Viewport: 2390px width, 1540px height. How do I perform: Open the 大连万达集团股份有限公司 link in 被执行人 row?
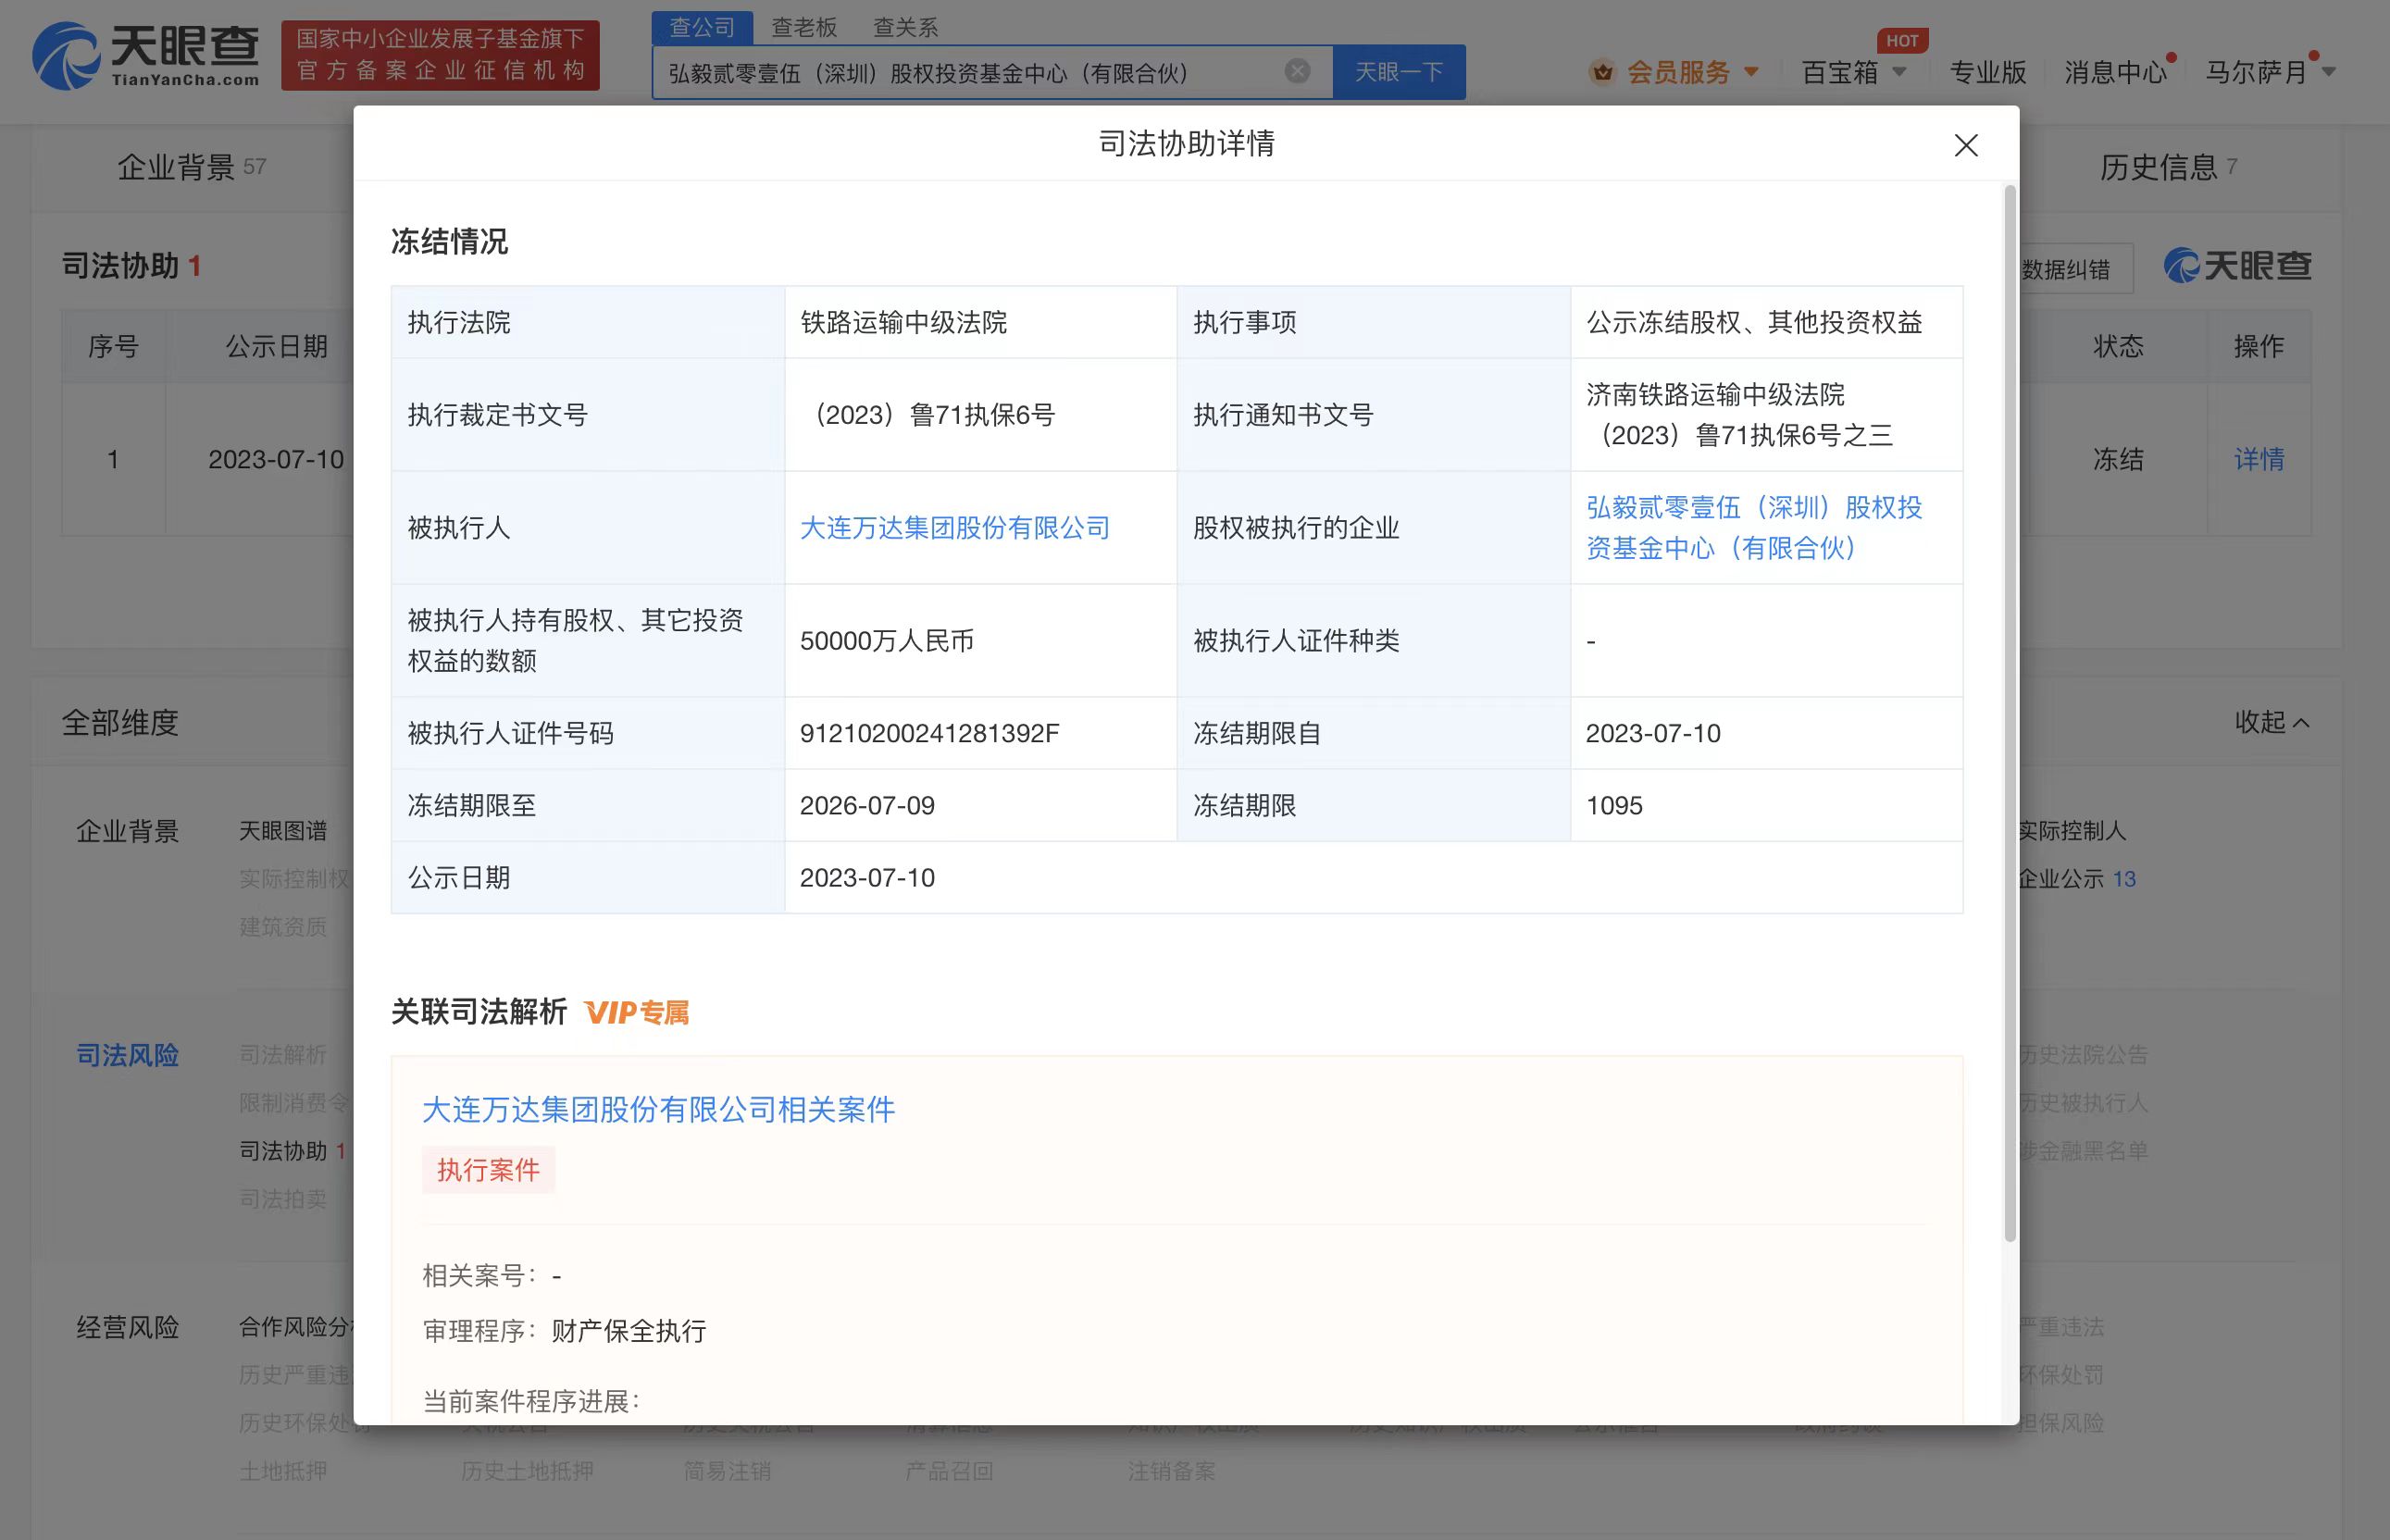point(955,528)
